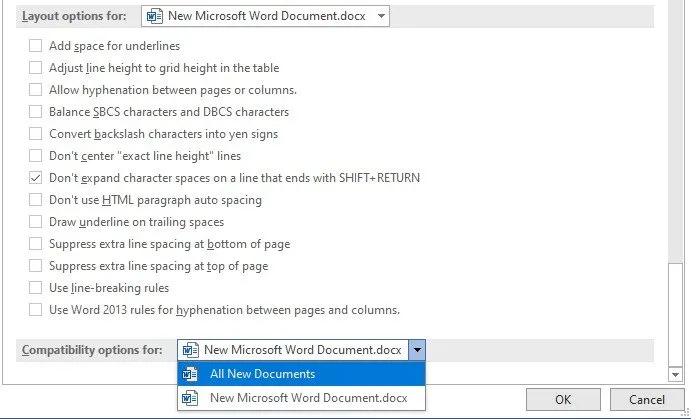Toggle Allow hyphenation between pages or columns

[36, 90]
